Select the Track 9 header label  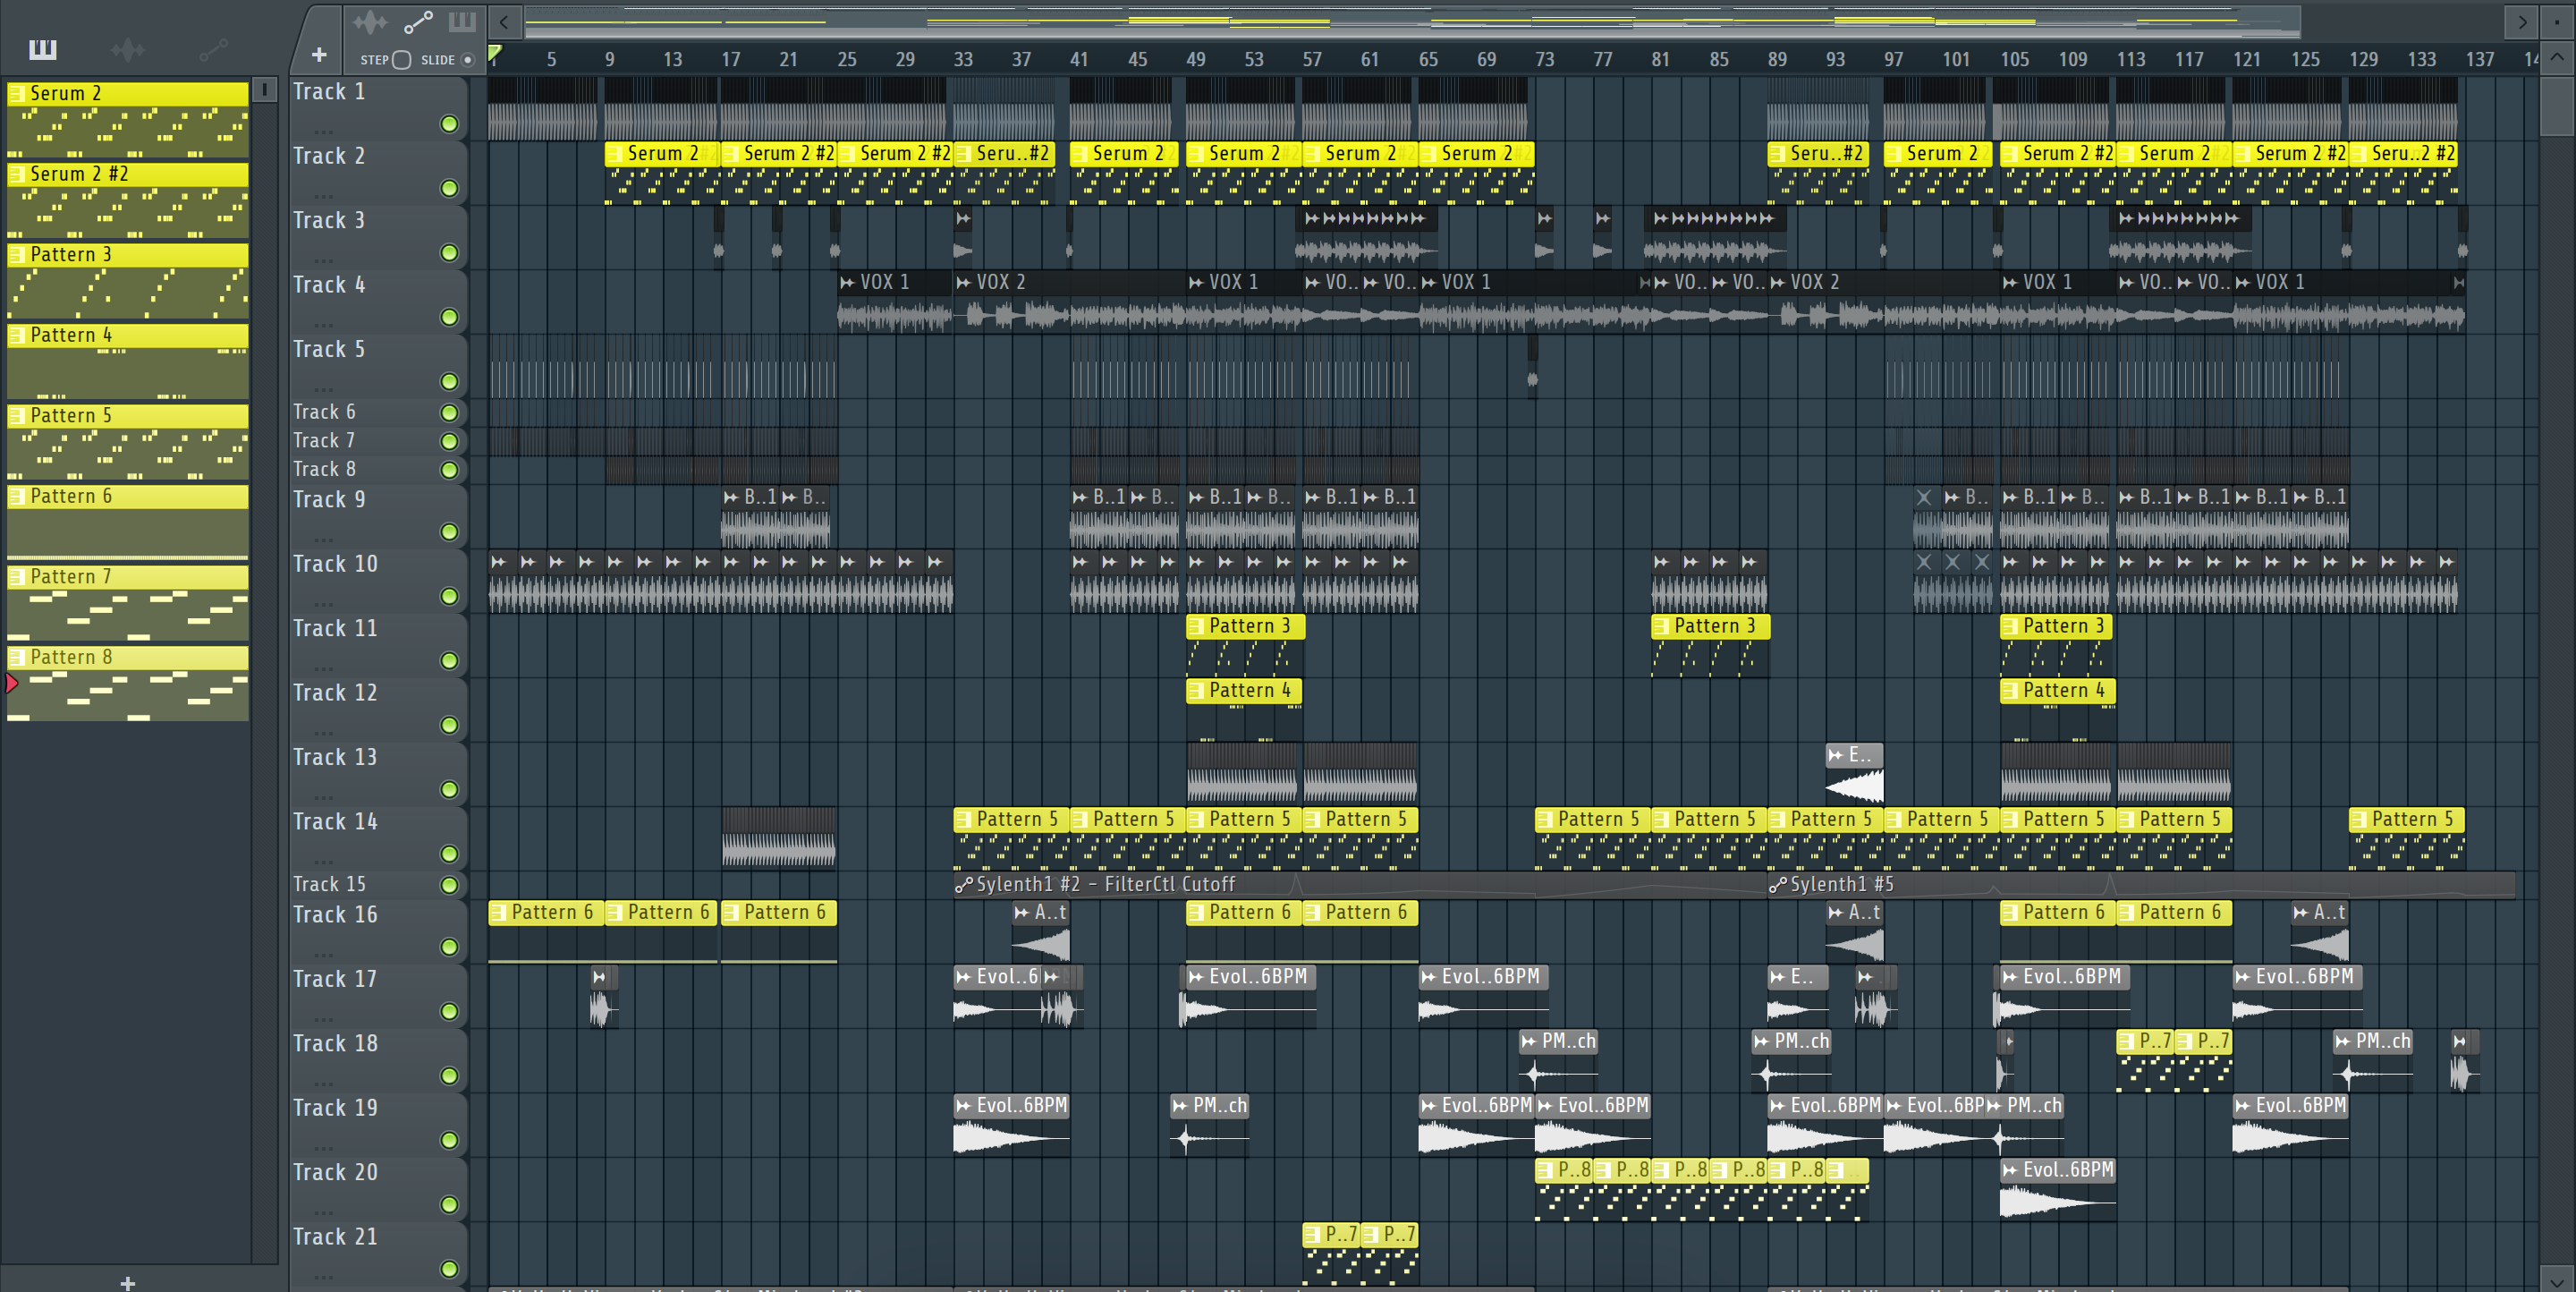329,500
